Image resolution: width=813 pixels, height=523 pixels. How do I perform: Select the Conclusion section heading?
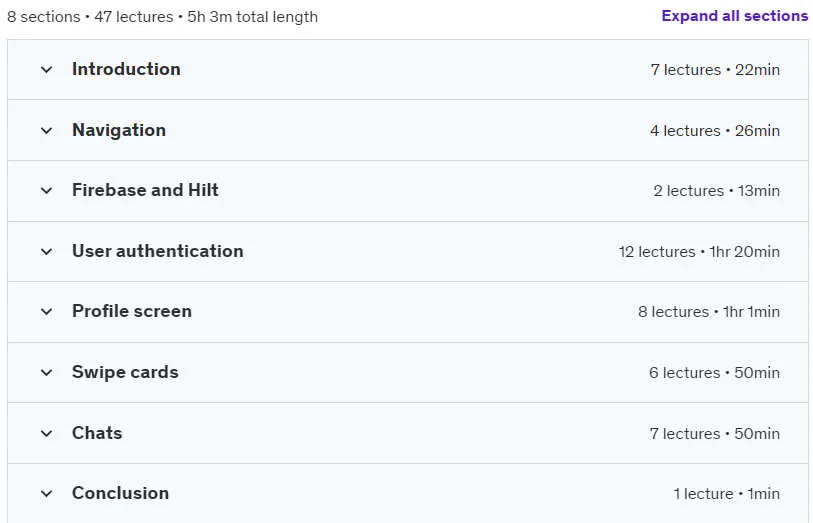point(120,493)
